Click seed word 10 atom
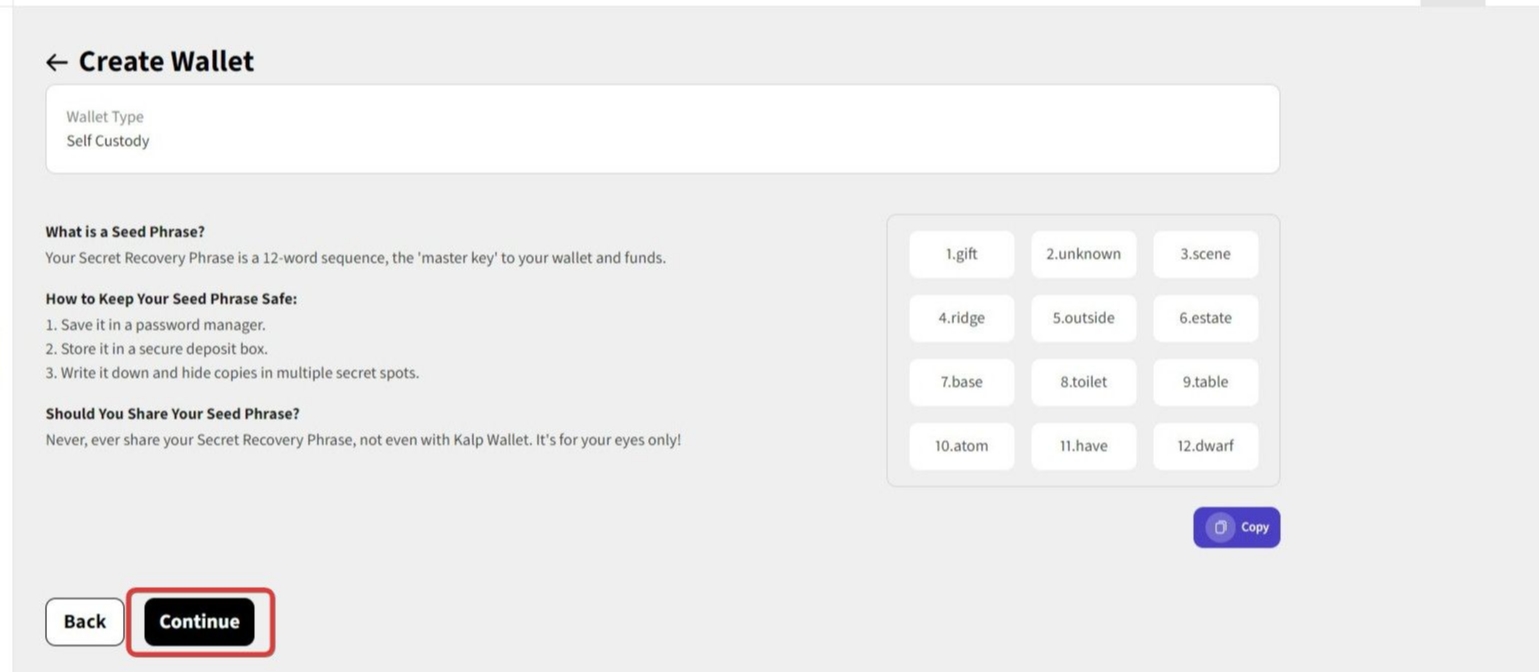Screen dimensions: 1539x672 point(961,446)
